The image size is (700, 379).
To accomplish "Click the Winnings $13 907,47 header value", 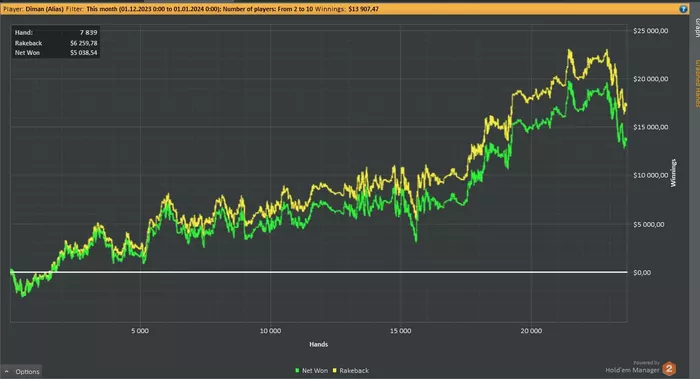I will tap(363, 9).
